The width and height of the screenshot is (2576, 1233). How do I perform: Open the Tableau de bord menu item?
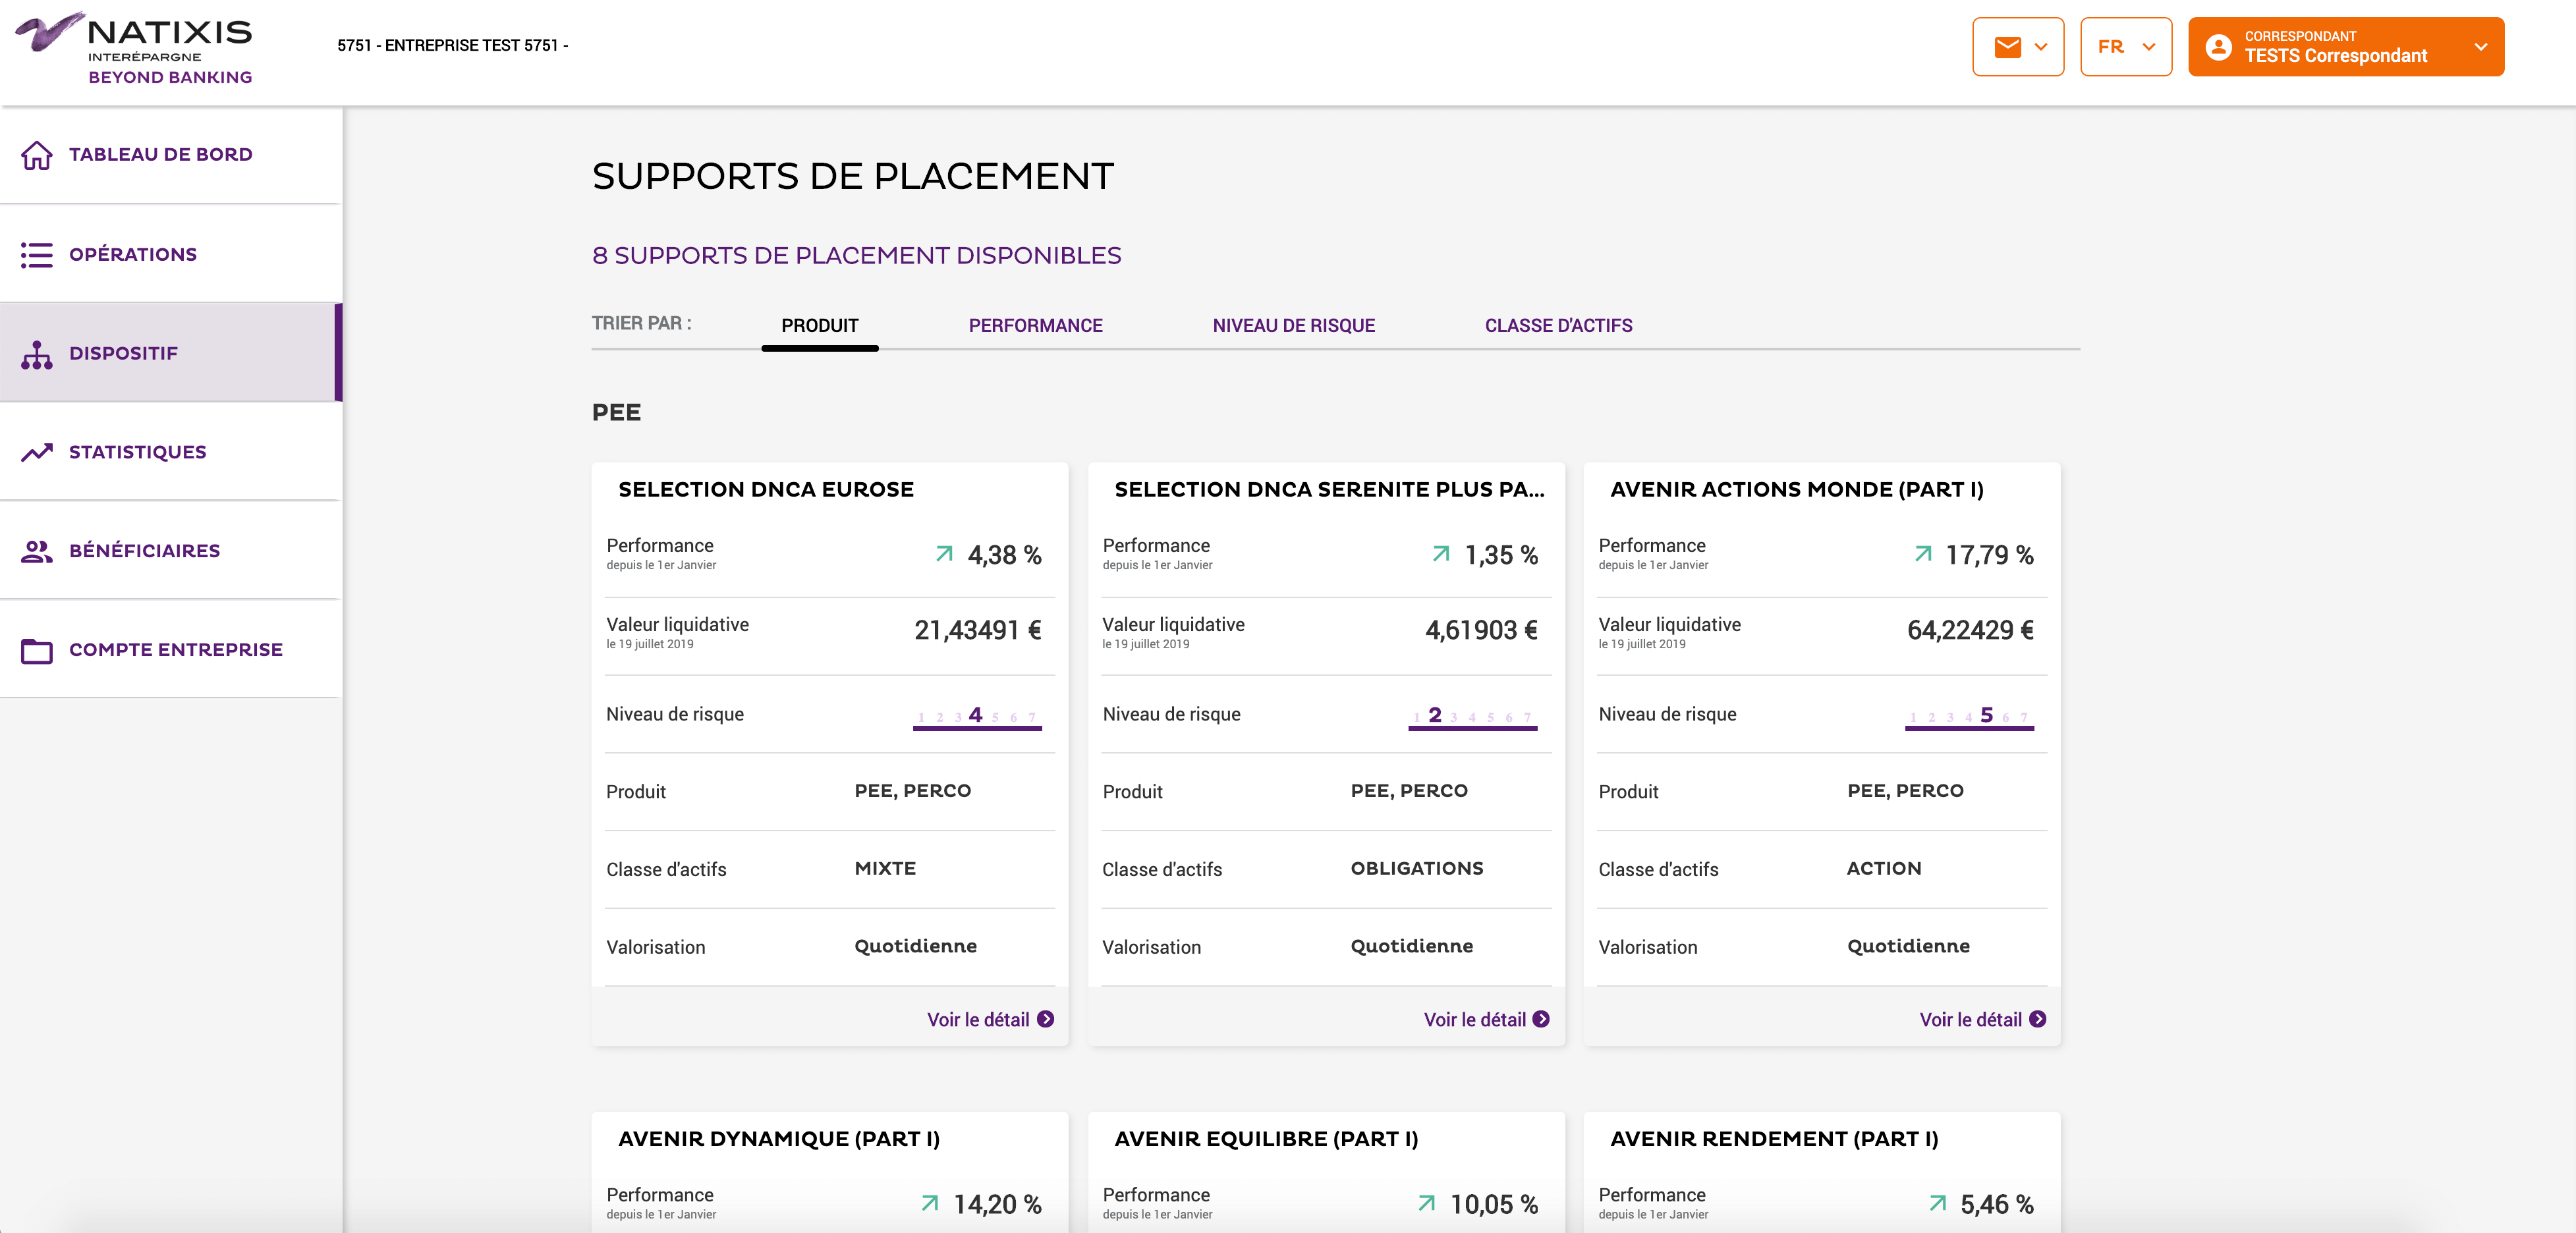pyautogui.click(x=171, y=155)
